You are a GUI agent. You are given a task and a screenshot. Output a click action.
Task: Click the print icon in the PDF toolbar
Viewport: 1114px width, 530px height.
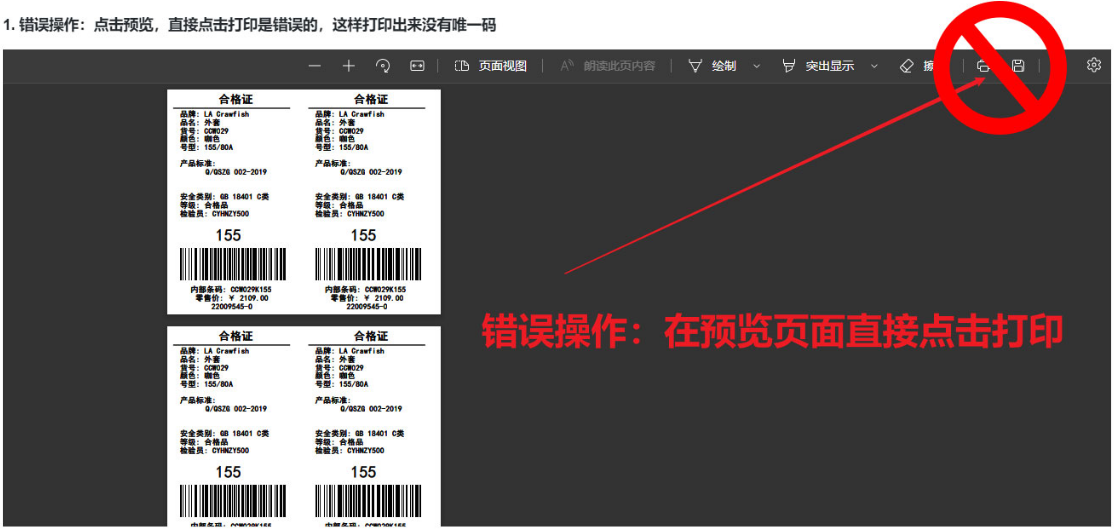(x=983, y=66)
